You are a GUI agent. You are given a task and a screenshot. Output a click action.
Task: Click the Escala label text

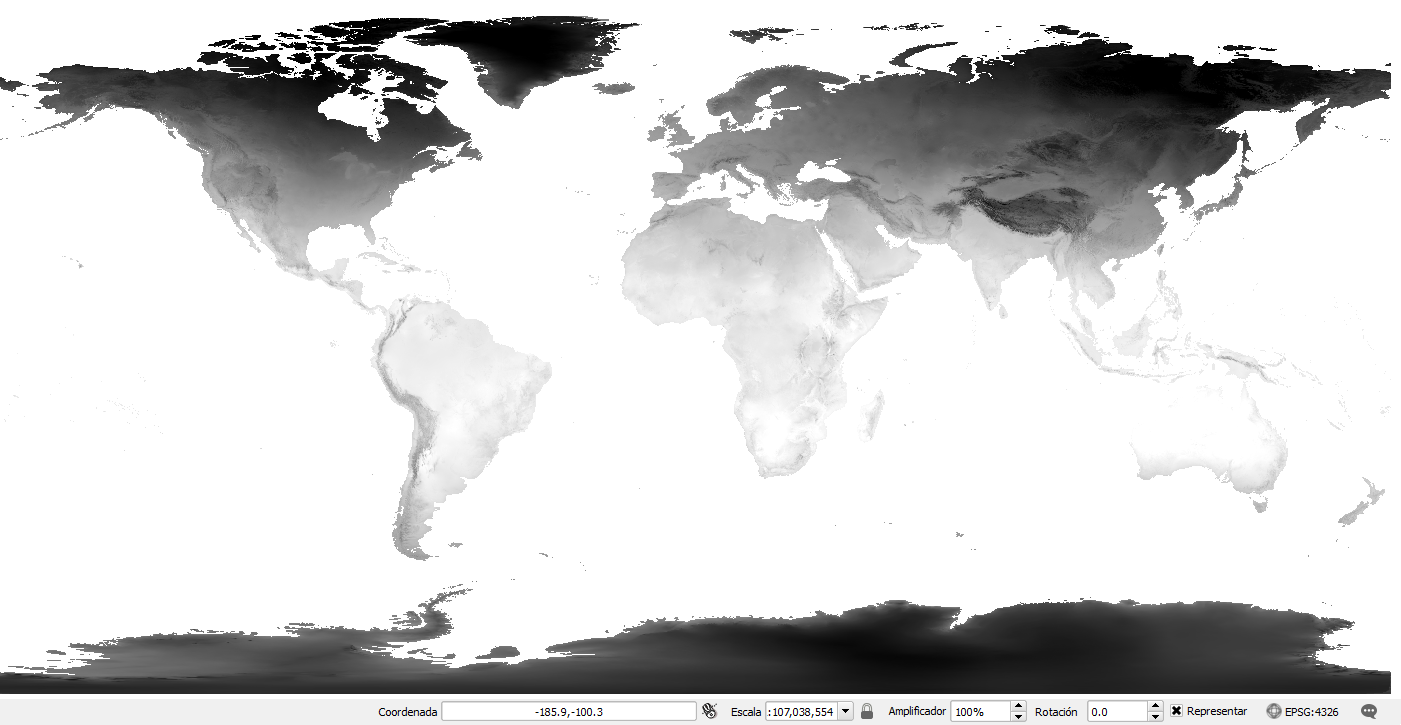(x=746, y=712)
